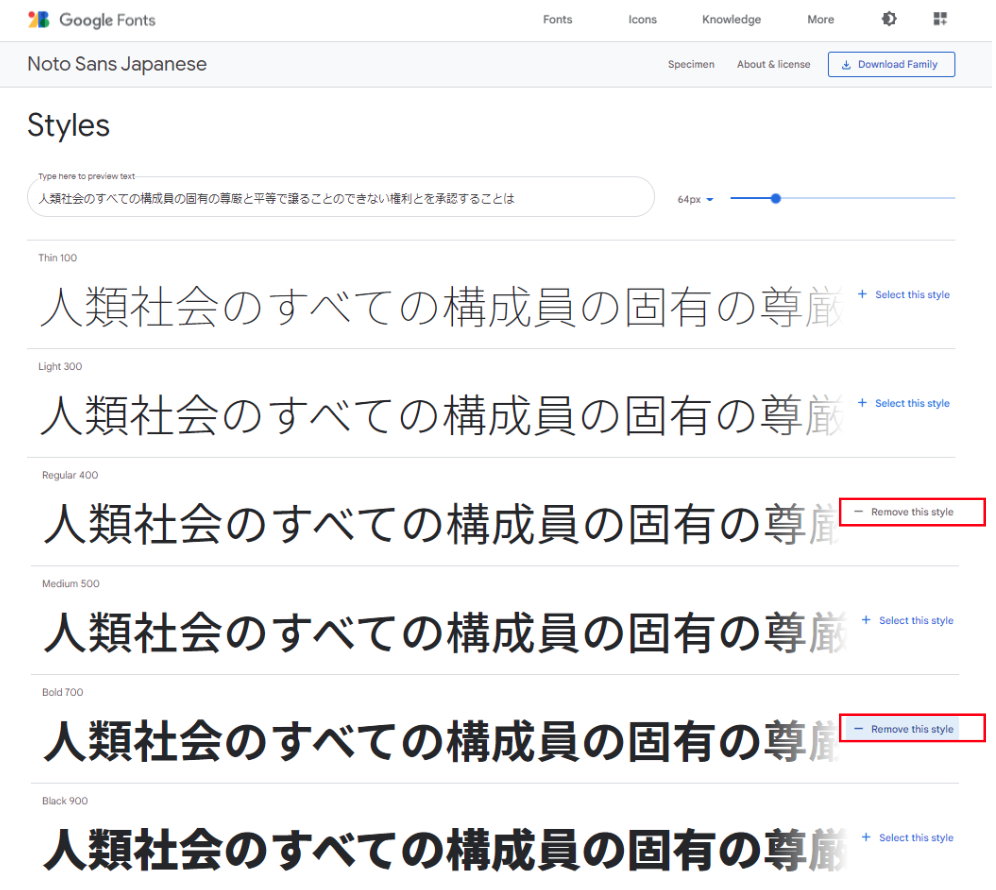Toggle the theme brightness icon

click(x=889, y=19)
